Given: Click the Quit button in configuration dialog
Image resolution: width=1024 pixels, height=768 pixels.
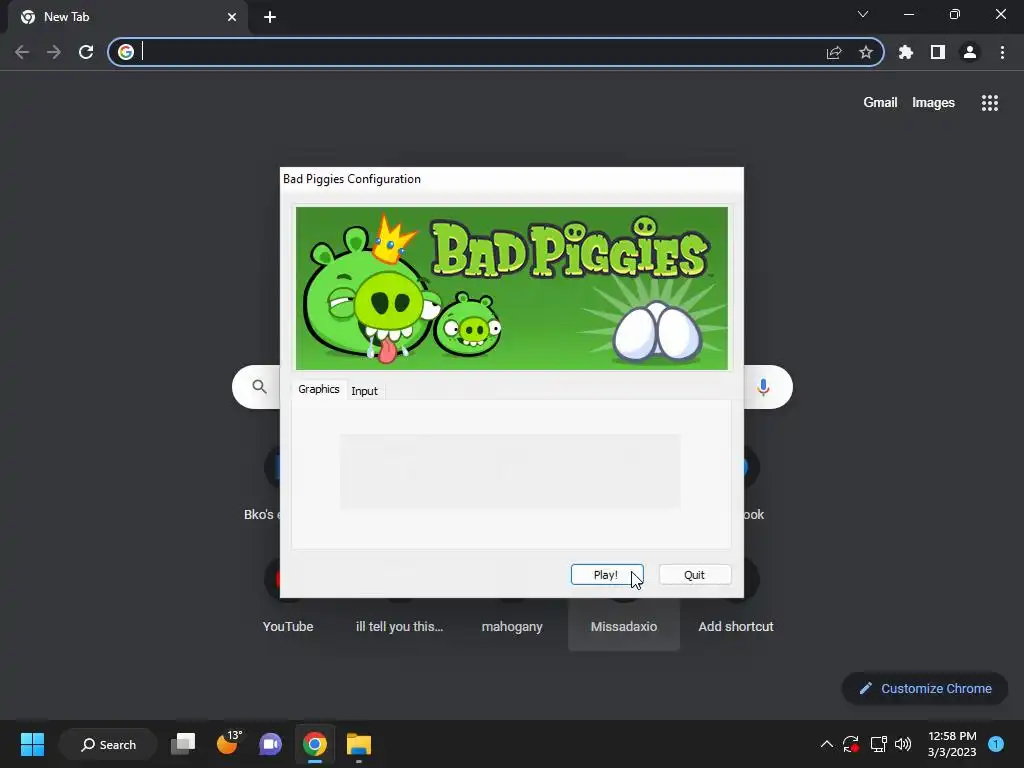Looking at the screenshot, I should click(695, 575).
